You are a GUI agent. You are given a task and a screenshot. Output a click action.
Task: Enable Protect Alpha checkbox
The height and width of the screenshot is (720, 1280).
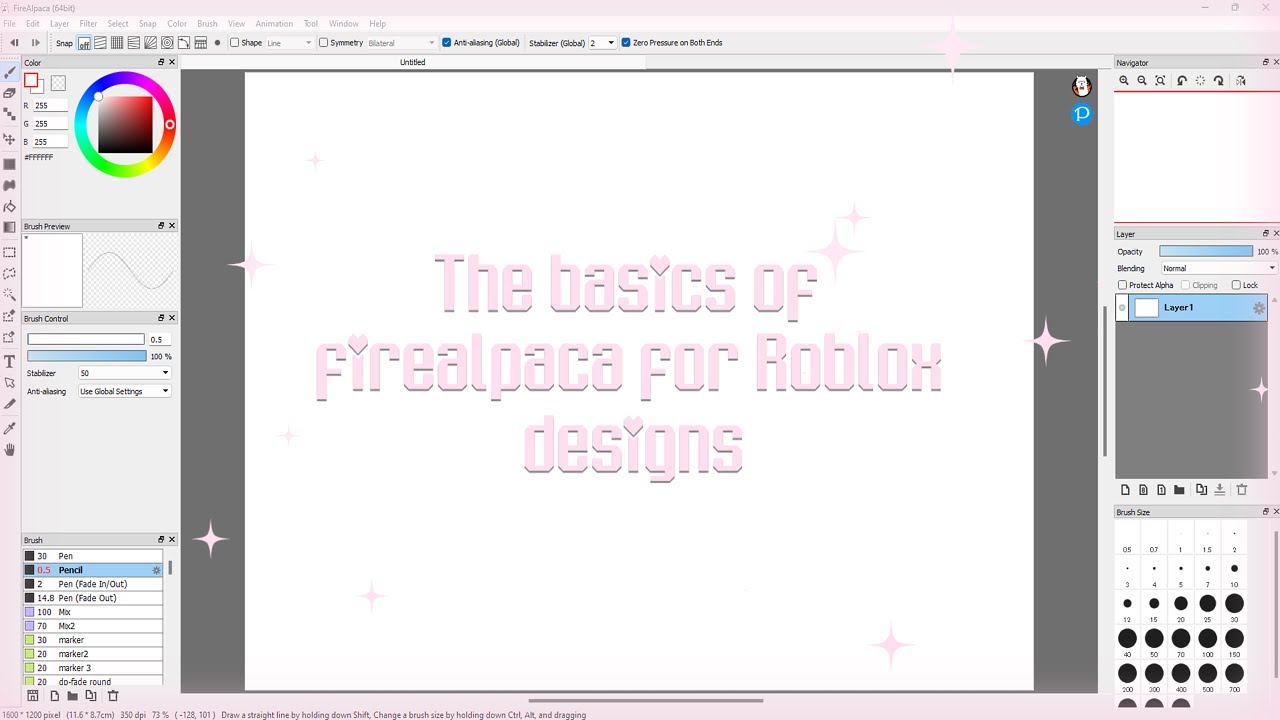pos(1122,285)
